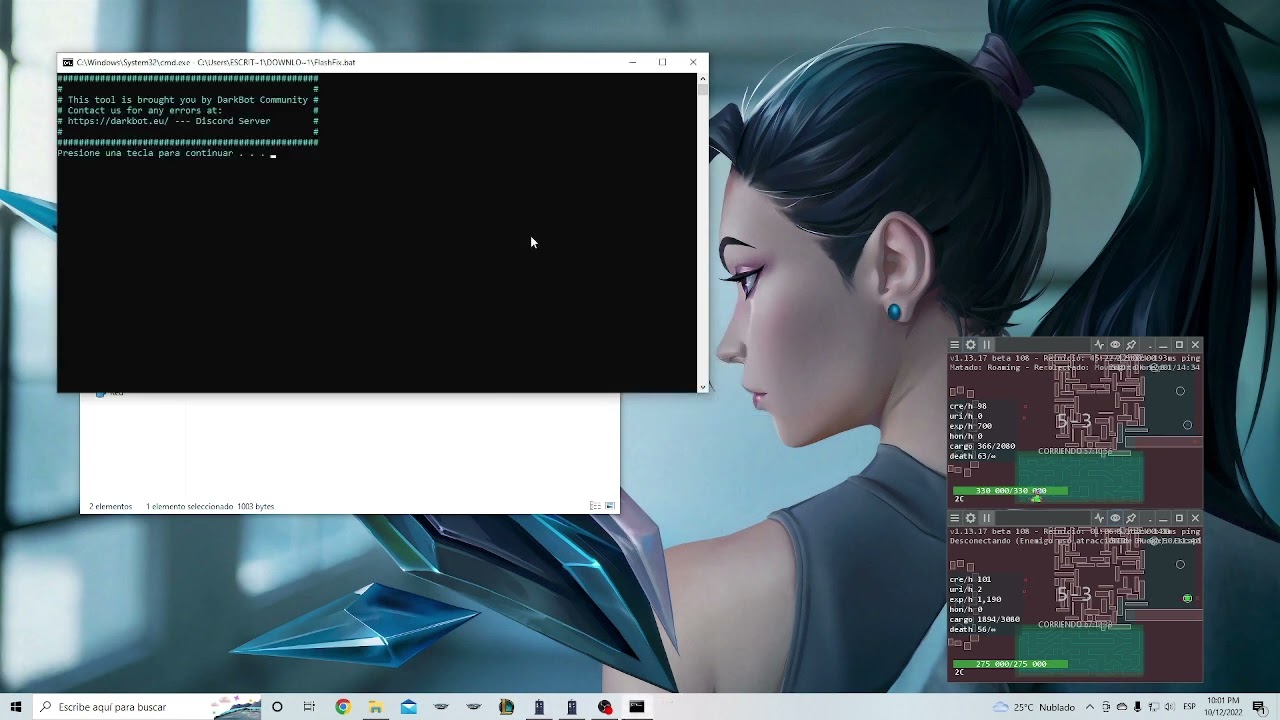1280x720 pixels.
Task: Click 'exp/h 700' stat in upper bot
Action: tap(971, 426)
